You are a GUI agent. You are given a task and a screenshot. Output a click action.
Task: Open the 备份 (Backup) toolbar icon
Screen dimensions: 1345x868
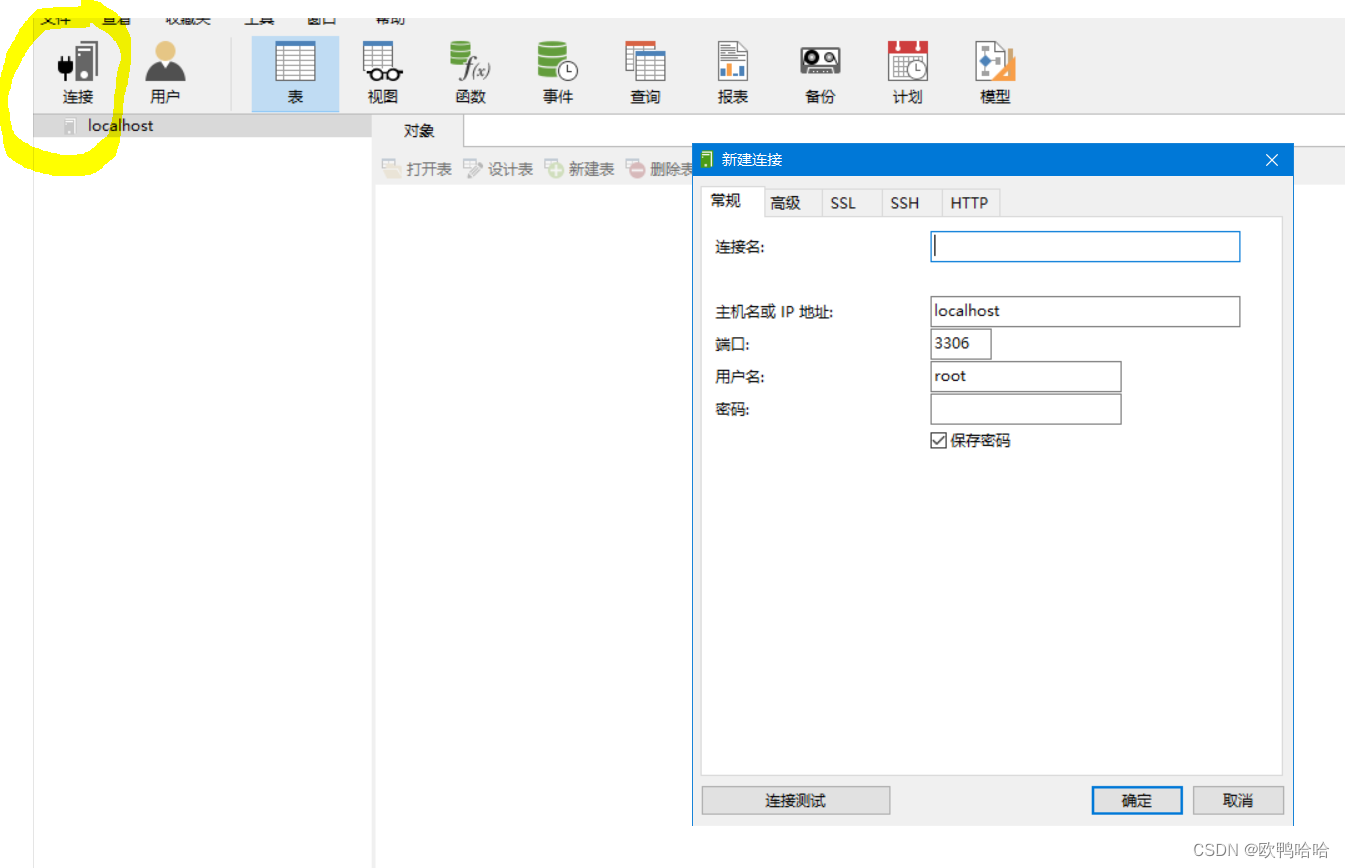click(820, 73)
